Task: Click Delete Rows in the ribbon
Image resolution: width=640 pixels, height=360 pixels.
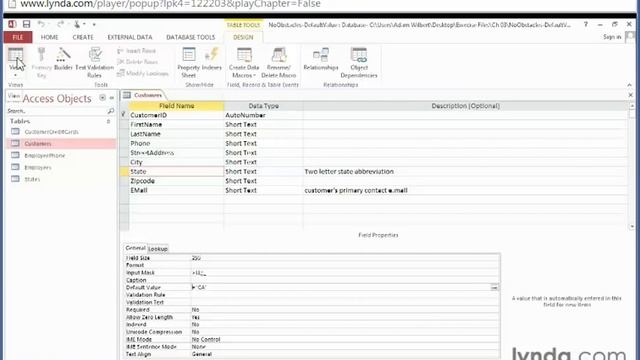Action: 138,62
